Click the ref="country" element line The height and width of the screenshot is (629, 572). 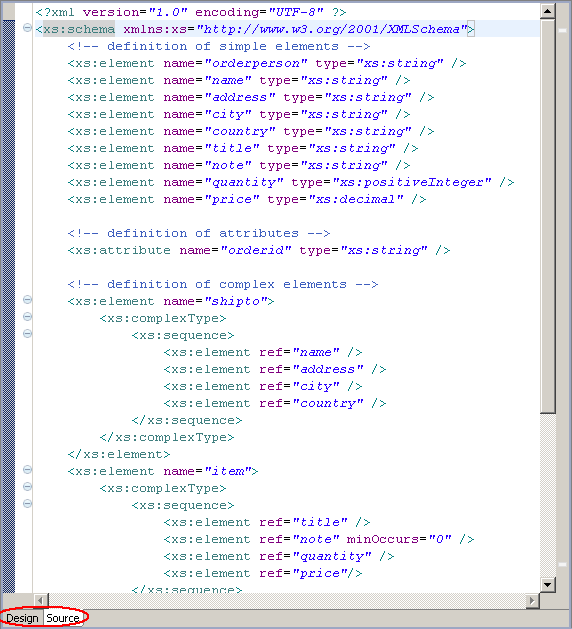tap(275, 403)
